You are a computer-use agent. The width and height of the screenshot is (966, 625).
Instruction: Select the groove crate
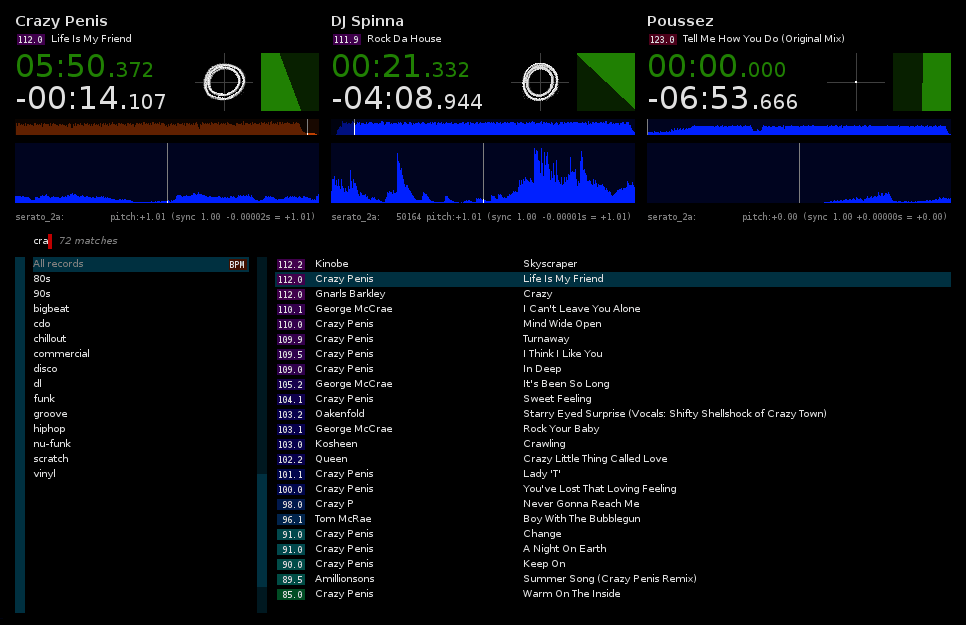(x=140, y=414)
